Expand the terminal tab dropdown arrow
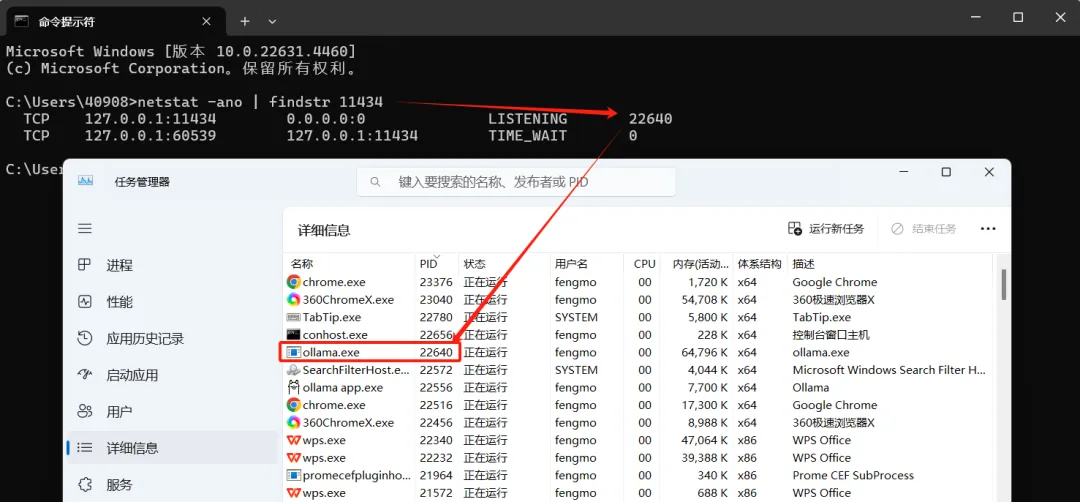The image size is (1080, 502). click(x=272, y=21)
